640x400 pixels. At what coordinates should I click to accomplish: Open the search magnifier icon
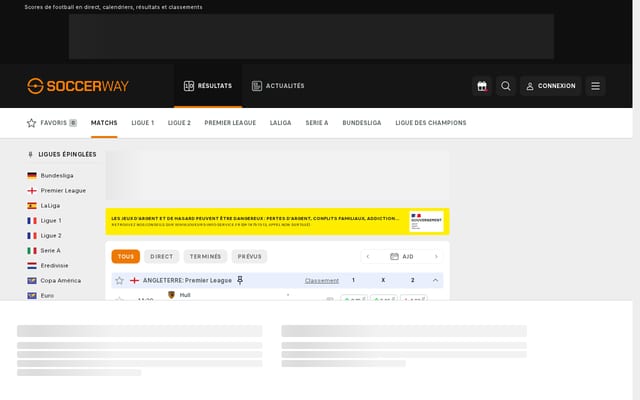506,86
